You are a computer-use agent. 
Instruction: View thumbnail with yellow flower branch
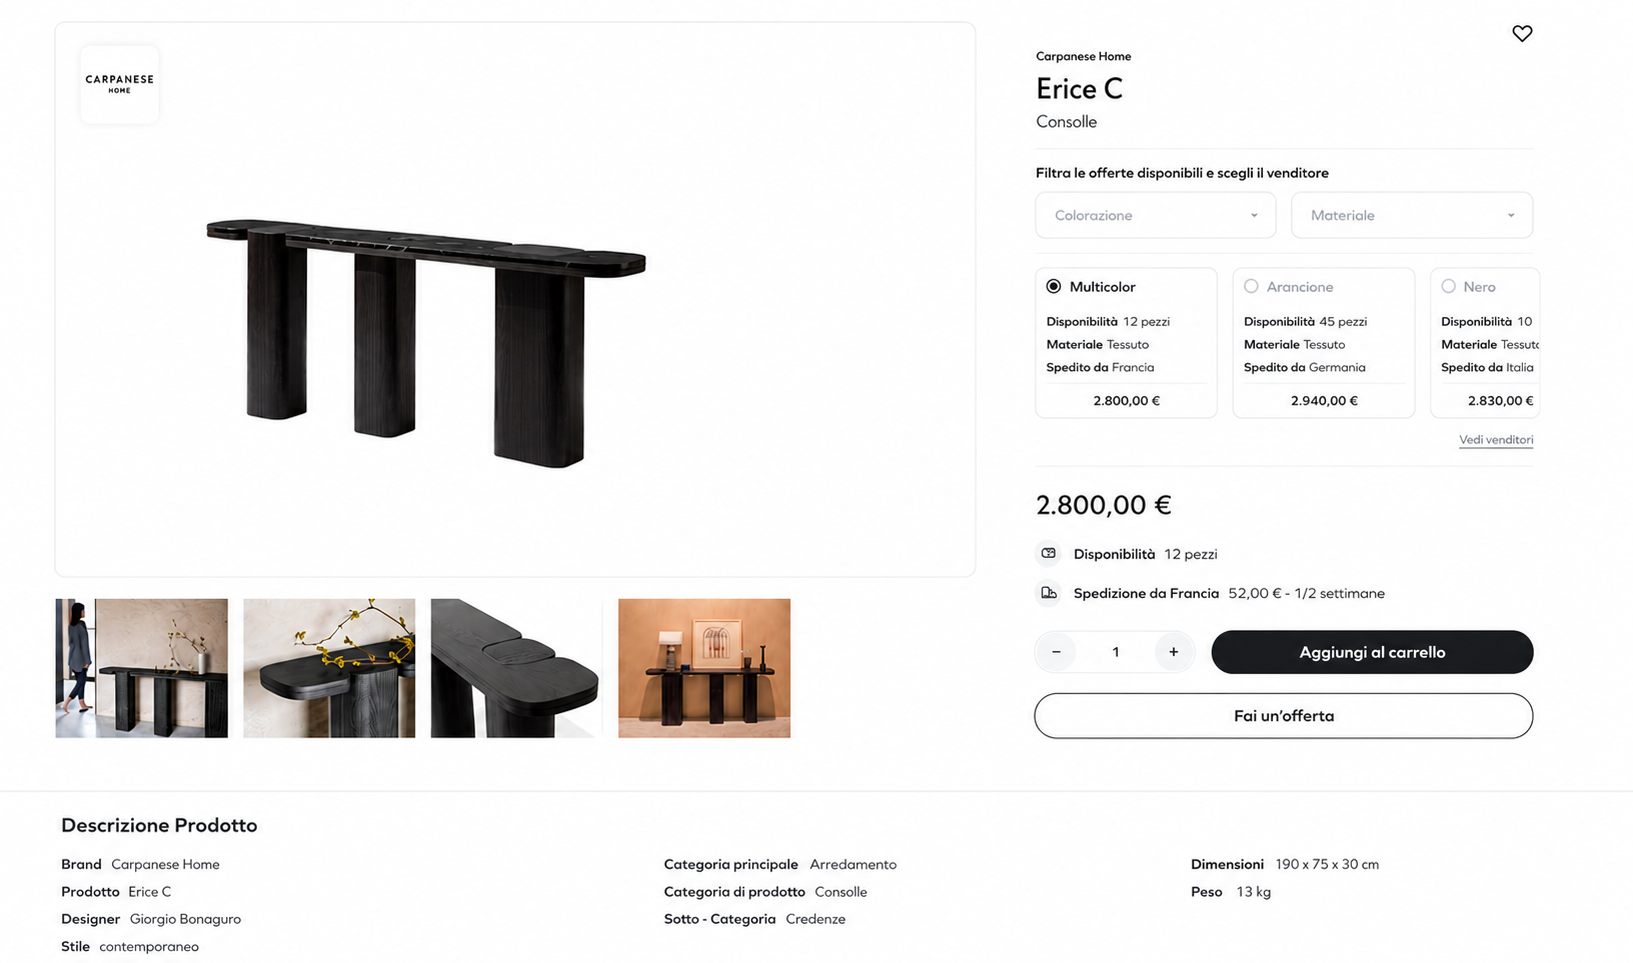tap(329, 668)
